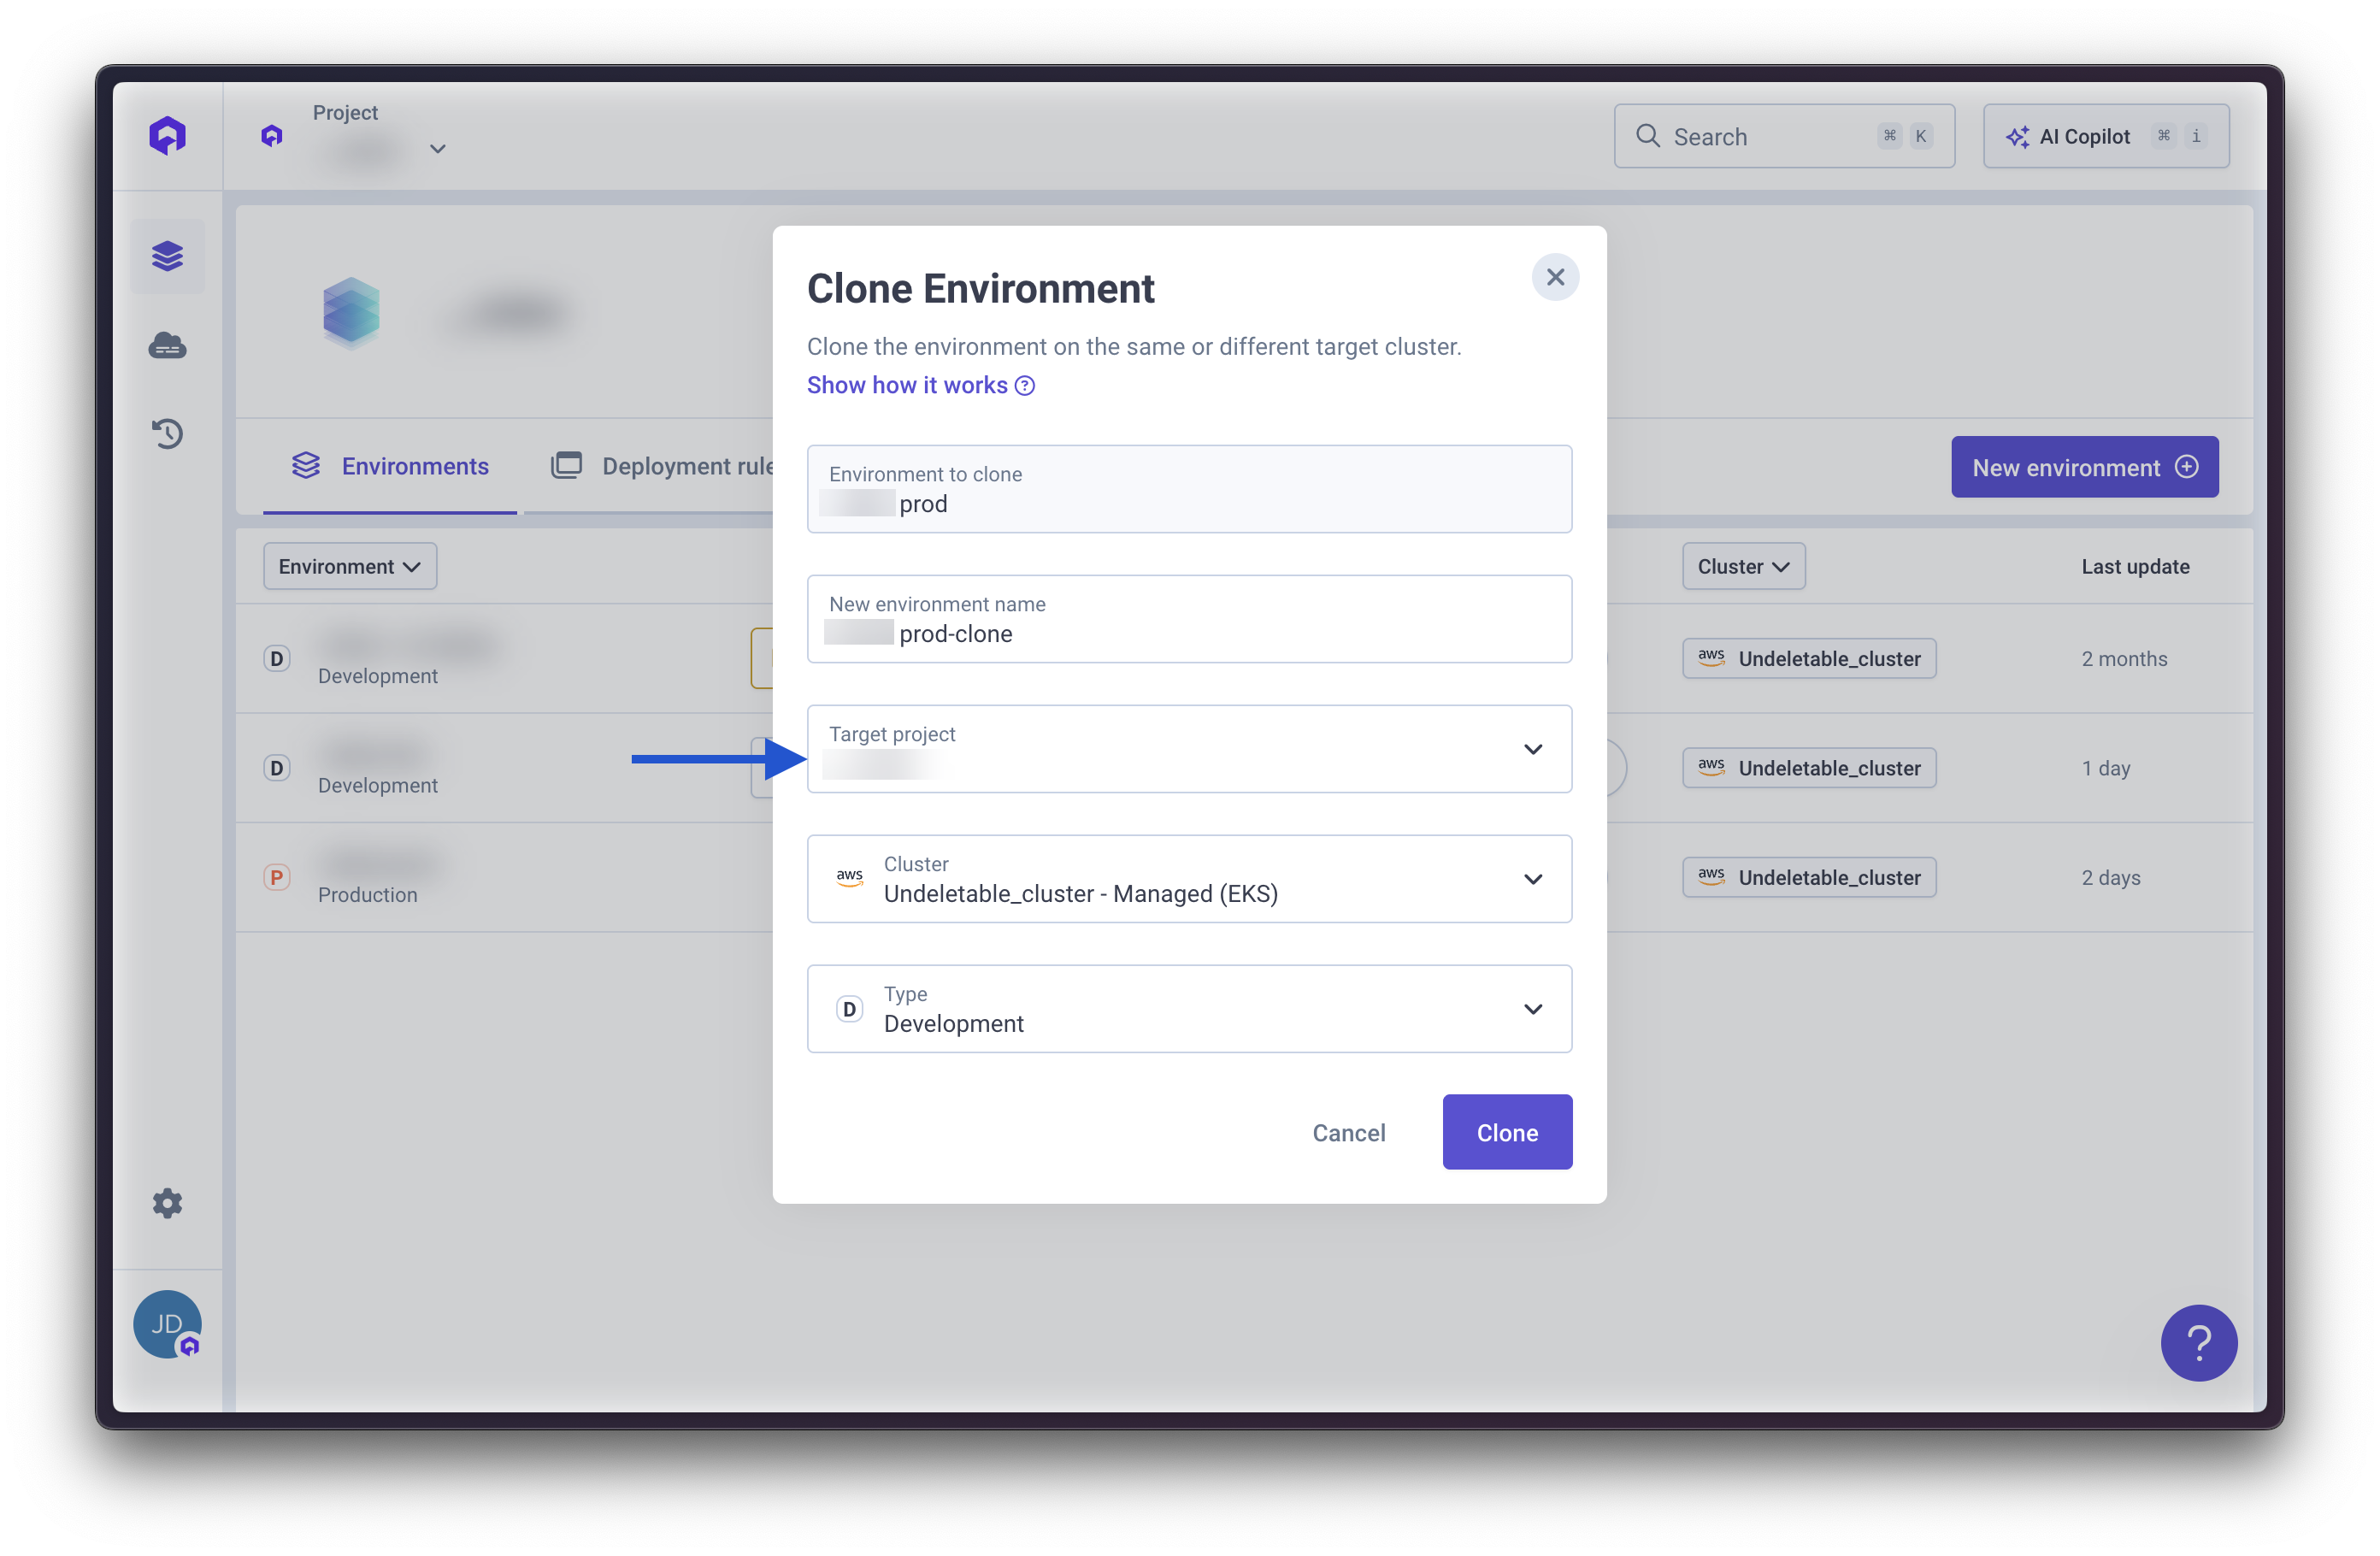
Task: Expand the Project selector chevron
Action: [437, 148]
